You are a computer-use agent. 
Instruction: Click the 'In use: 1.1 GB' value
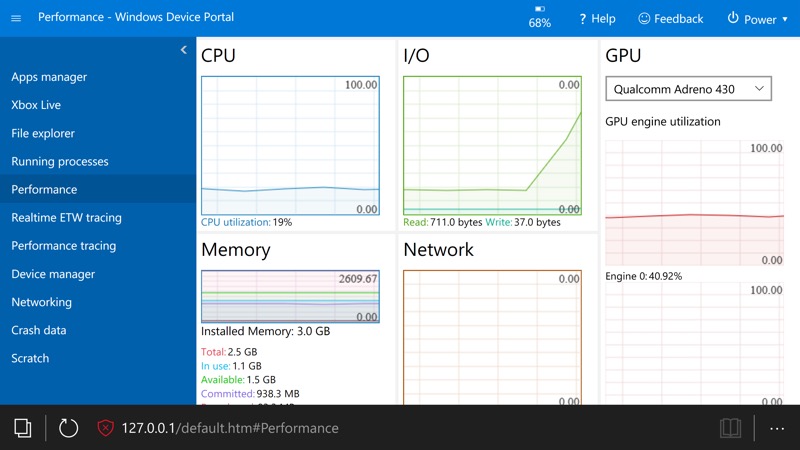point(231,366)
